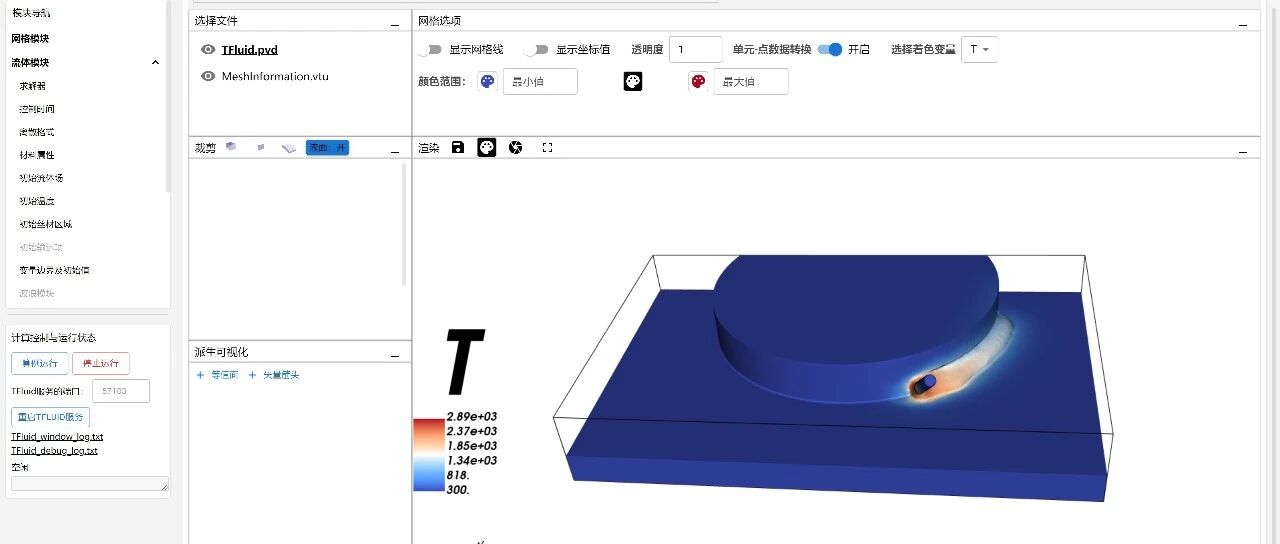Screen dimensions: 1280x544
Task: Enter fullscreen with the expand icon in the 渲染 toolbar
Action: pos(547,147)
